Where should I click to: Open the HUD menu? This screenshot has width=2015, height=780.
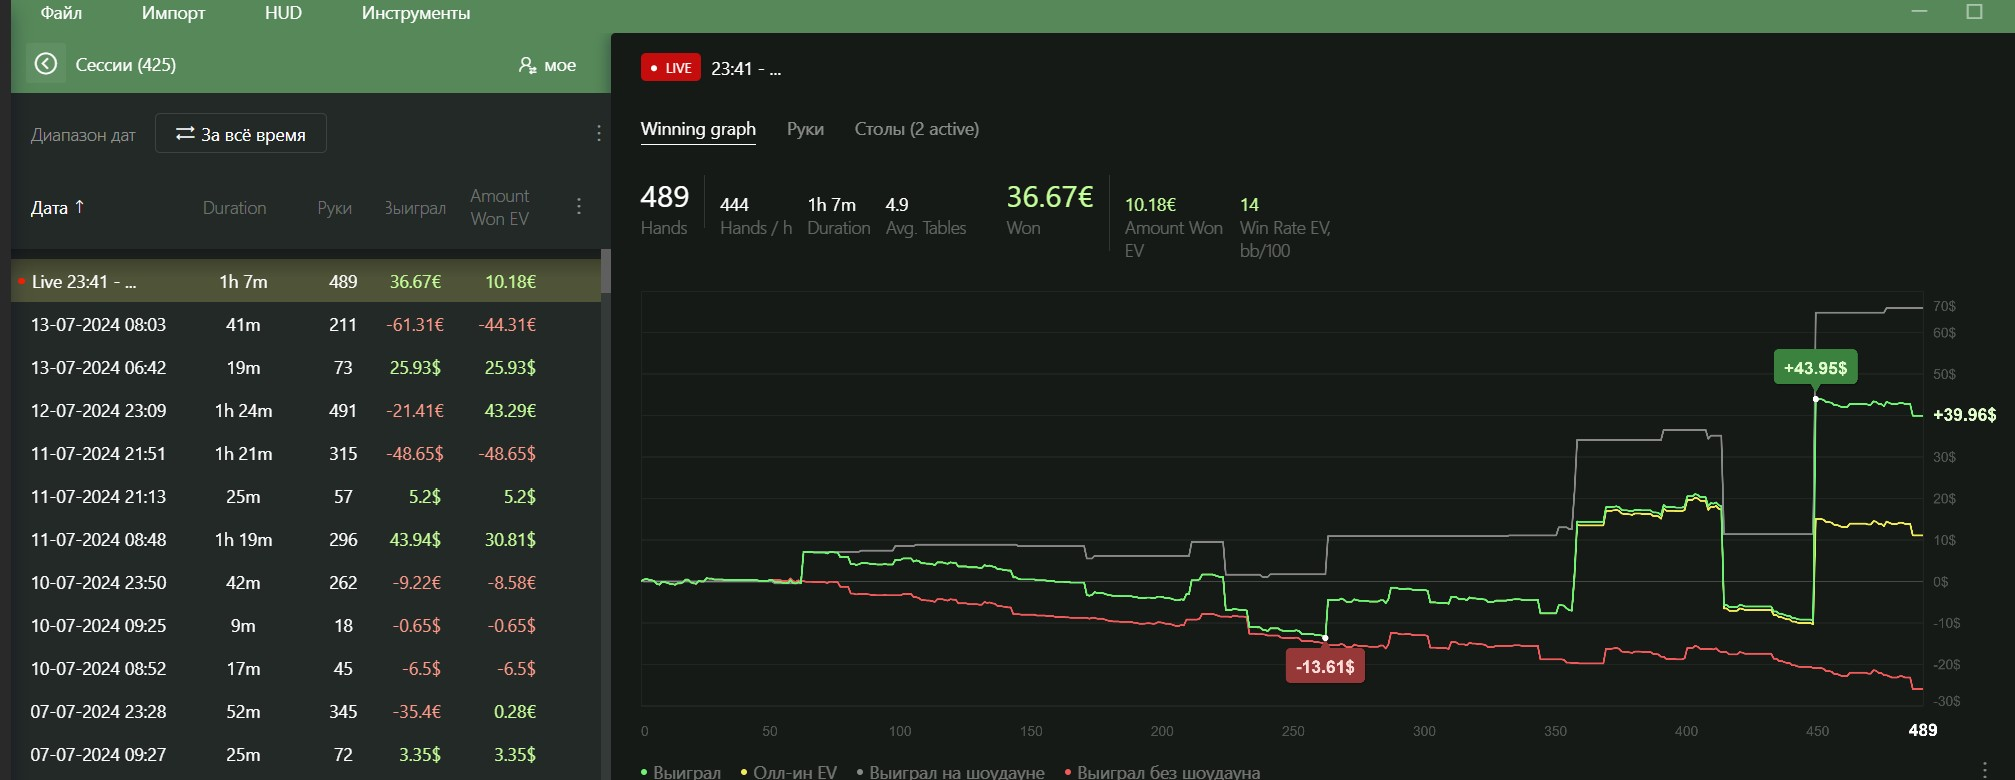coord(283,13)
